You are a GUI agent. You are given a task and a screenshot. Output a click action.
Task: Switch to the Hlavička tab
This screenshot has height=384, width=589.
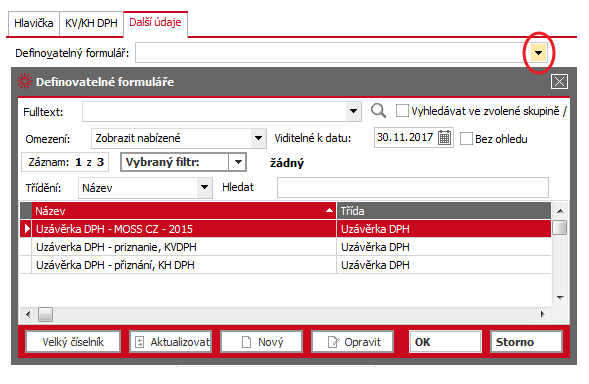pyautogui.click(x=34, y=23)
